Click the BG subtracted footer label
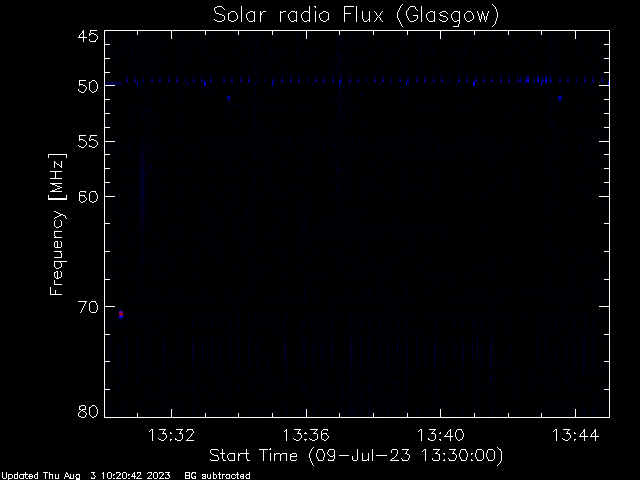This screenshot has width=640, height=480. [x=218, y=476]
